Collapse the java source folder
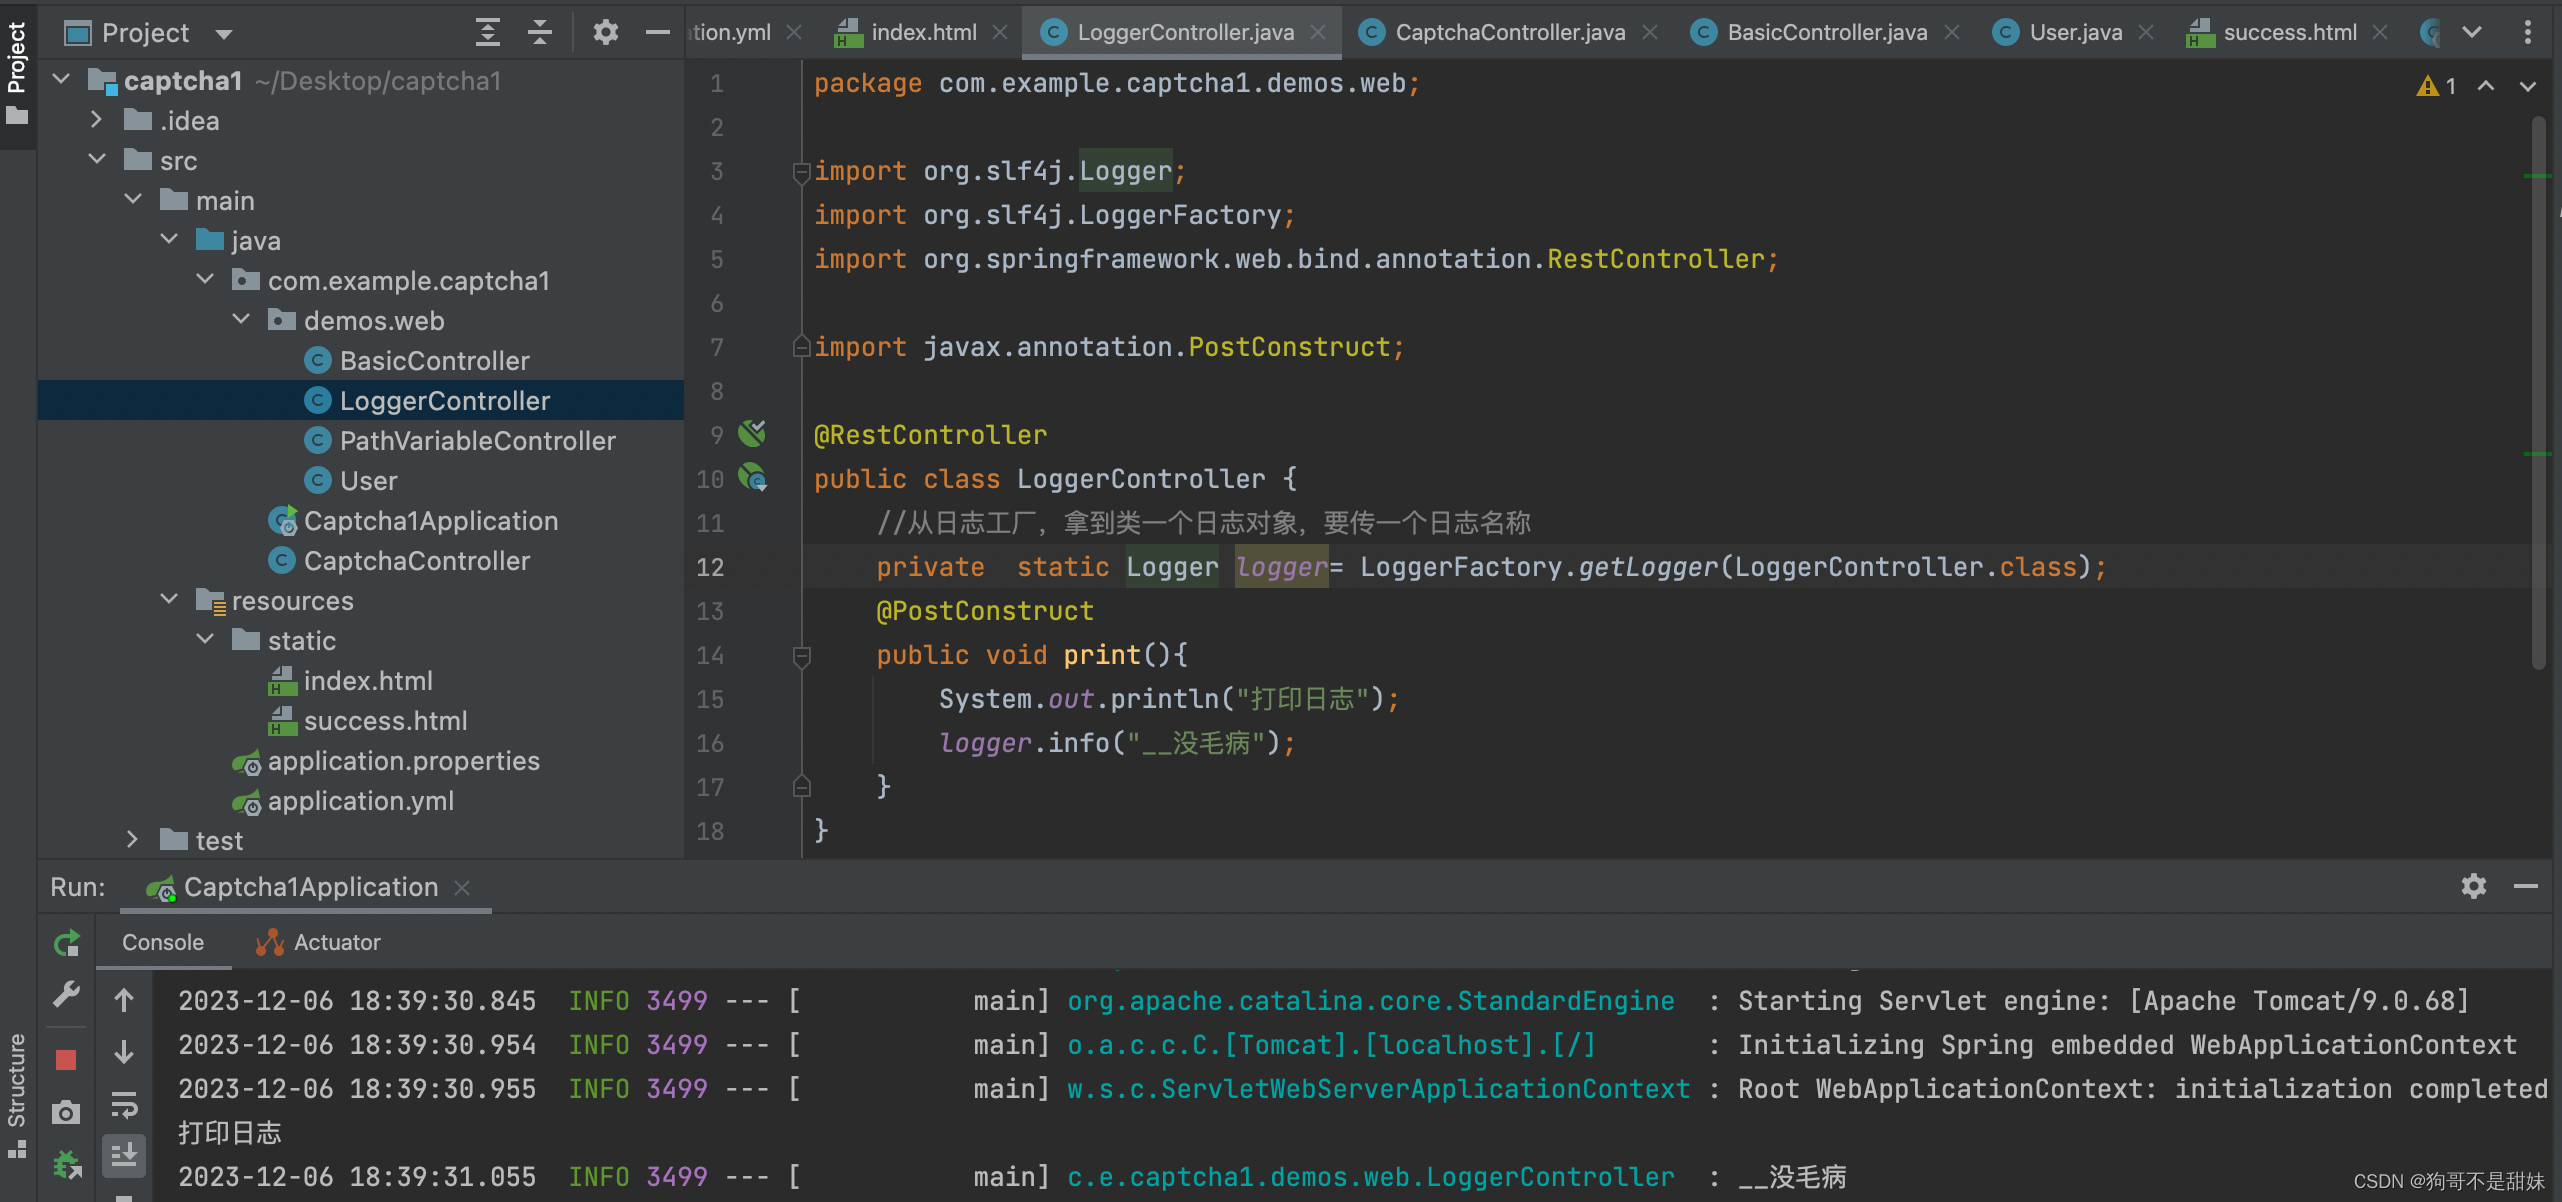Image resolution: width=2562 pixels, height=1202 pixels. coord(169,239)
